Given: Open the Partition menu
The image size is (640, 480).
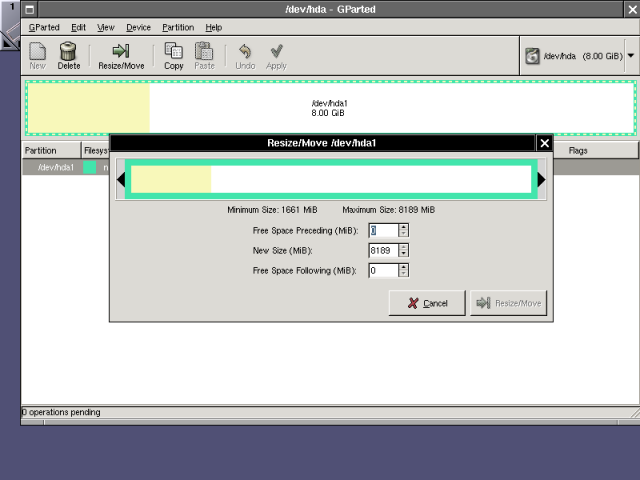Looking at the screenshot, I should click(178, 27).
